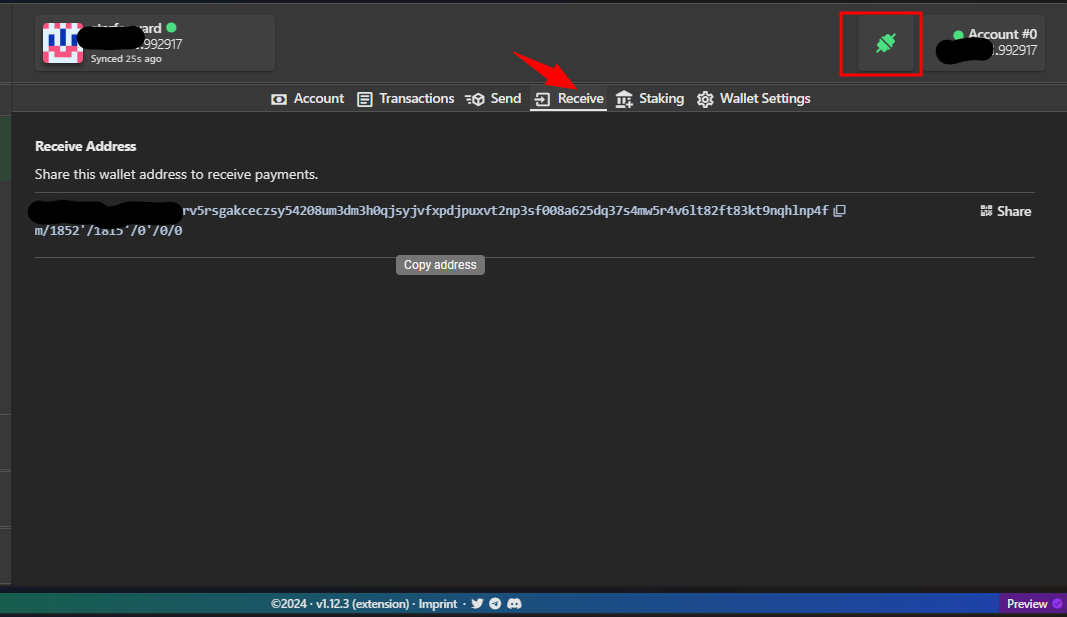
Task: Open Twitter from the footer bird icon
Action: tap(477, 603)
